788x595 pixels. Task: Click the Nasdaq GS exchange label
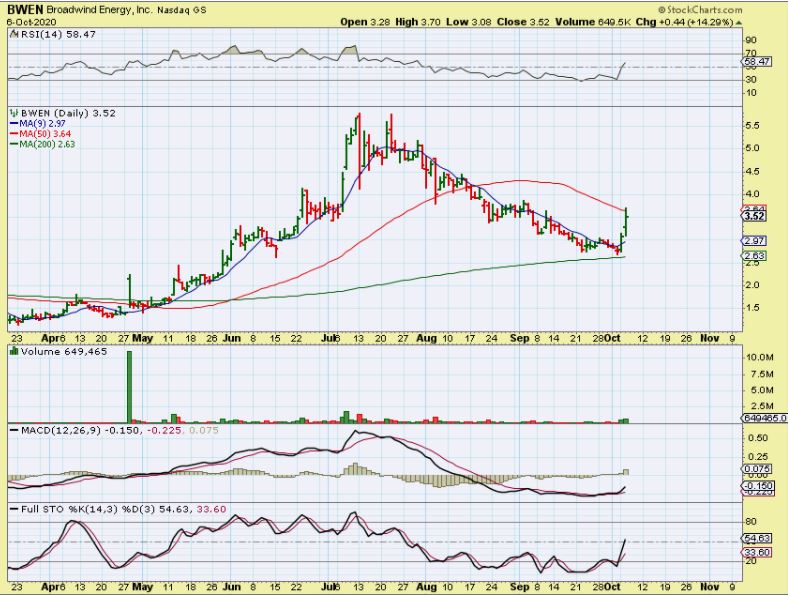point(181,10)
